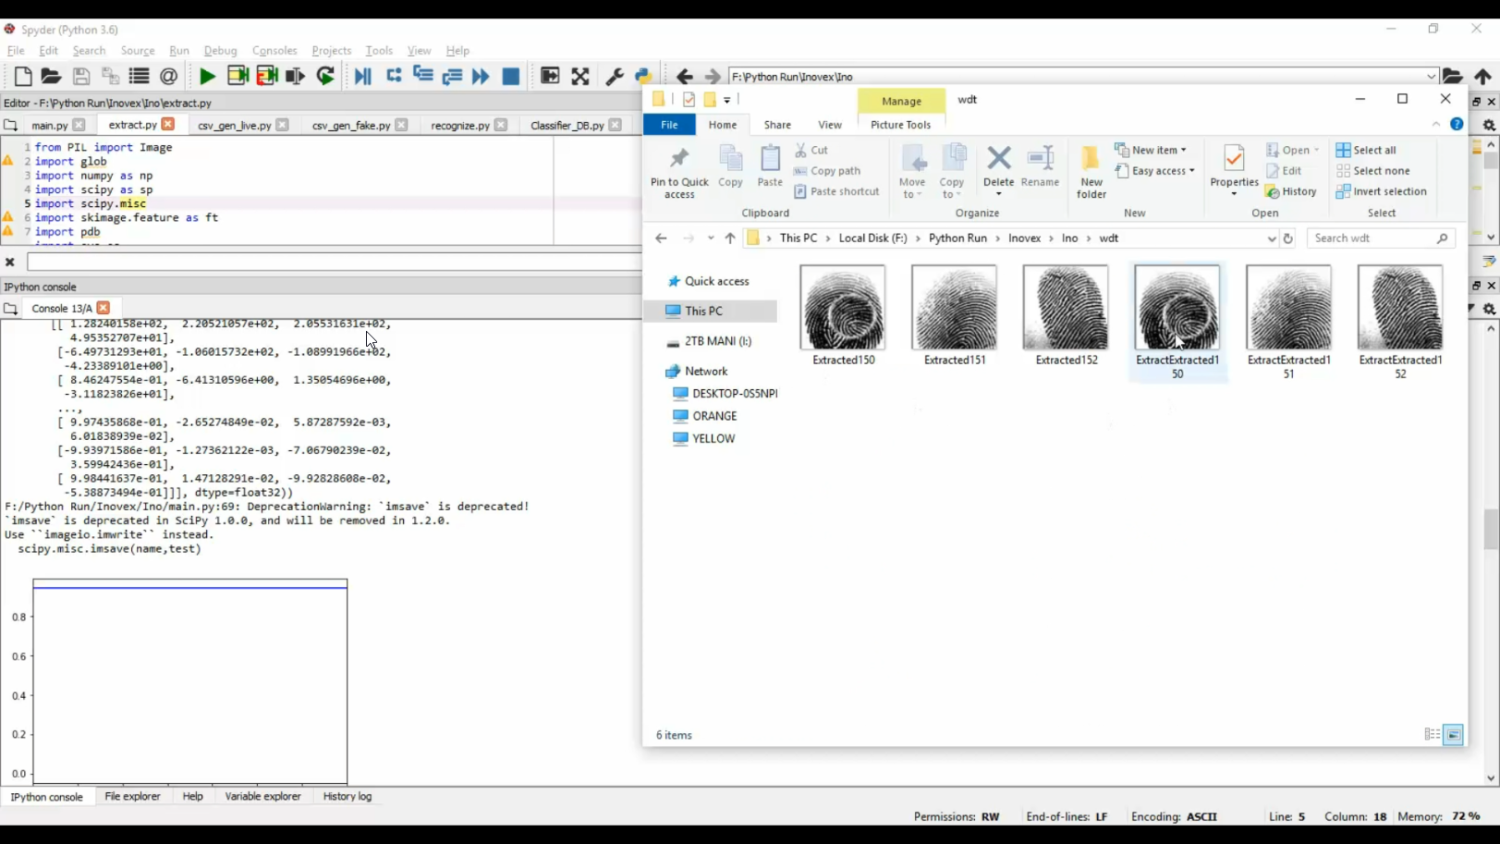1500x844 pixels.
Task: Open the Paste icon in Explorer ribbon
Action: point(770,165)
